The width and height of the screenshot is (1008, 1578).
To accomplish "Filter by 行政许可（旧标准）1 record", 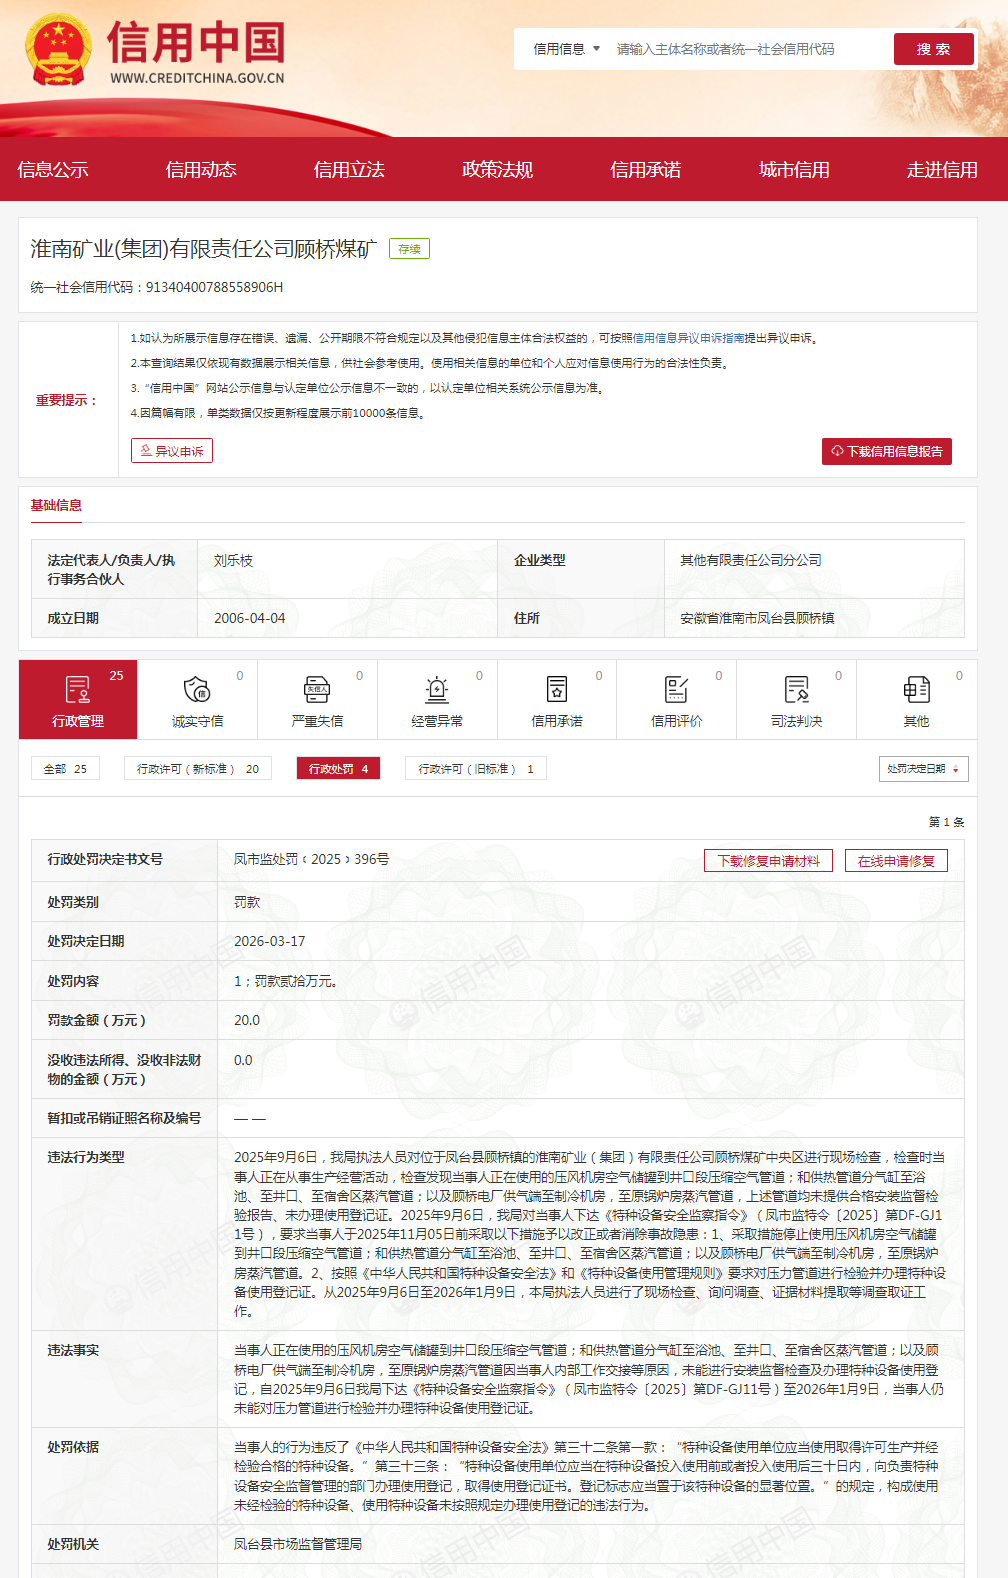I will tap(475, 769).
